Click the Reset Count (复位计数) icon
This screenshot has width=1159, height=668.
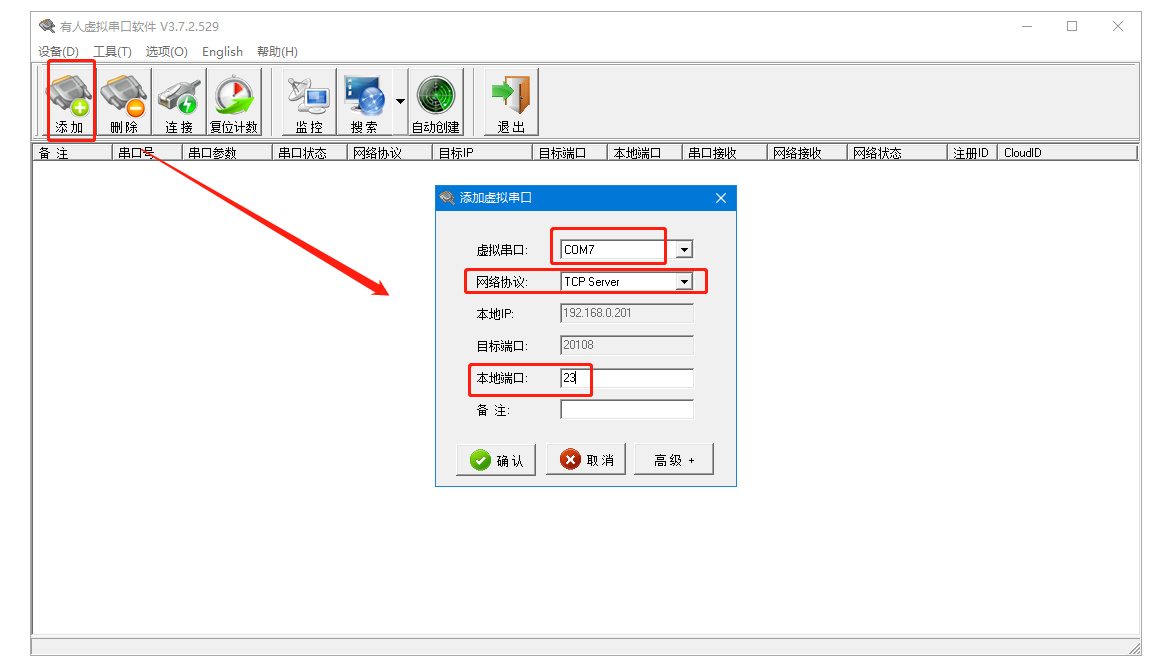[234, 102]
